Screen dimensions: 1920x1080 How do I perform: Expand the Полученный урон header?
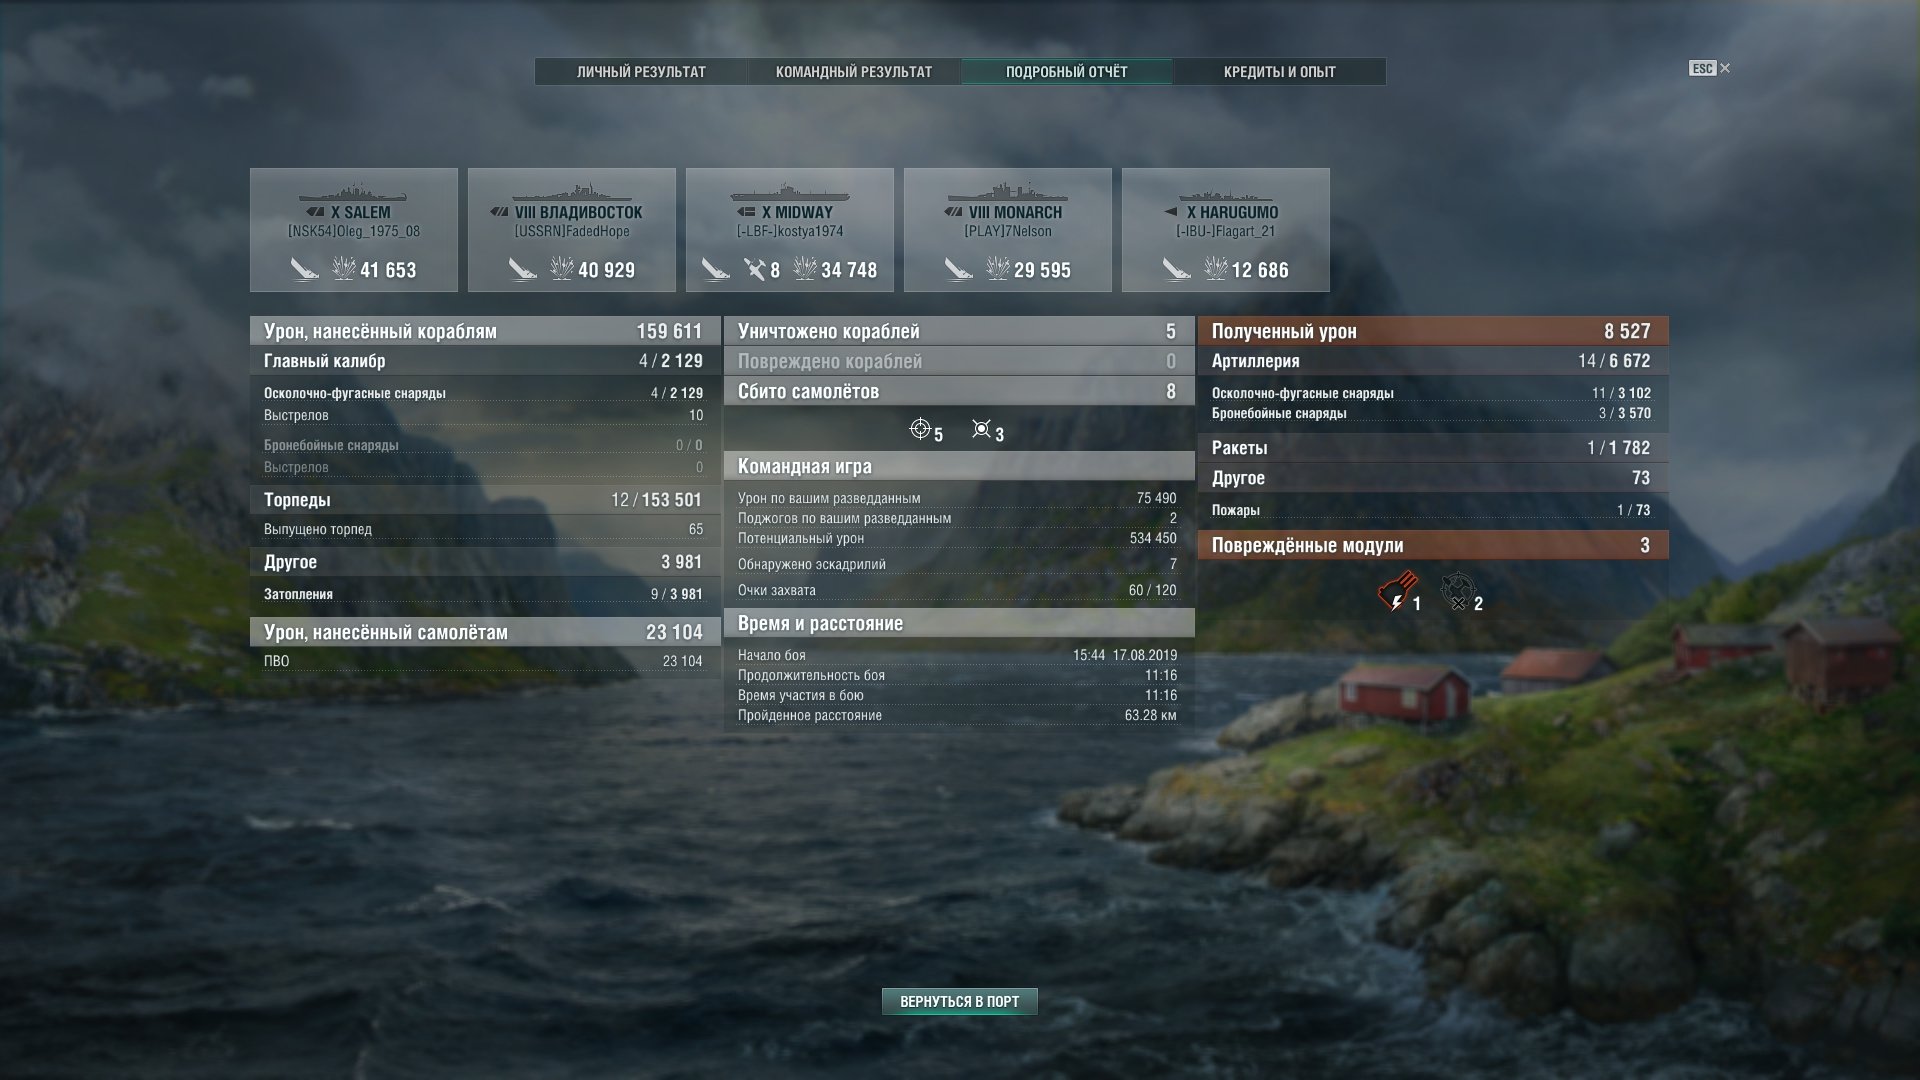1433,331
